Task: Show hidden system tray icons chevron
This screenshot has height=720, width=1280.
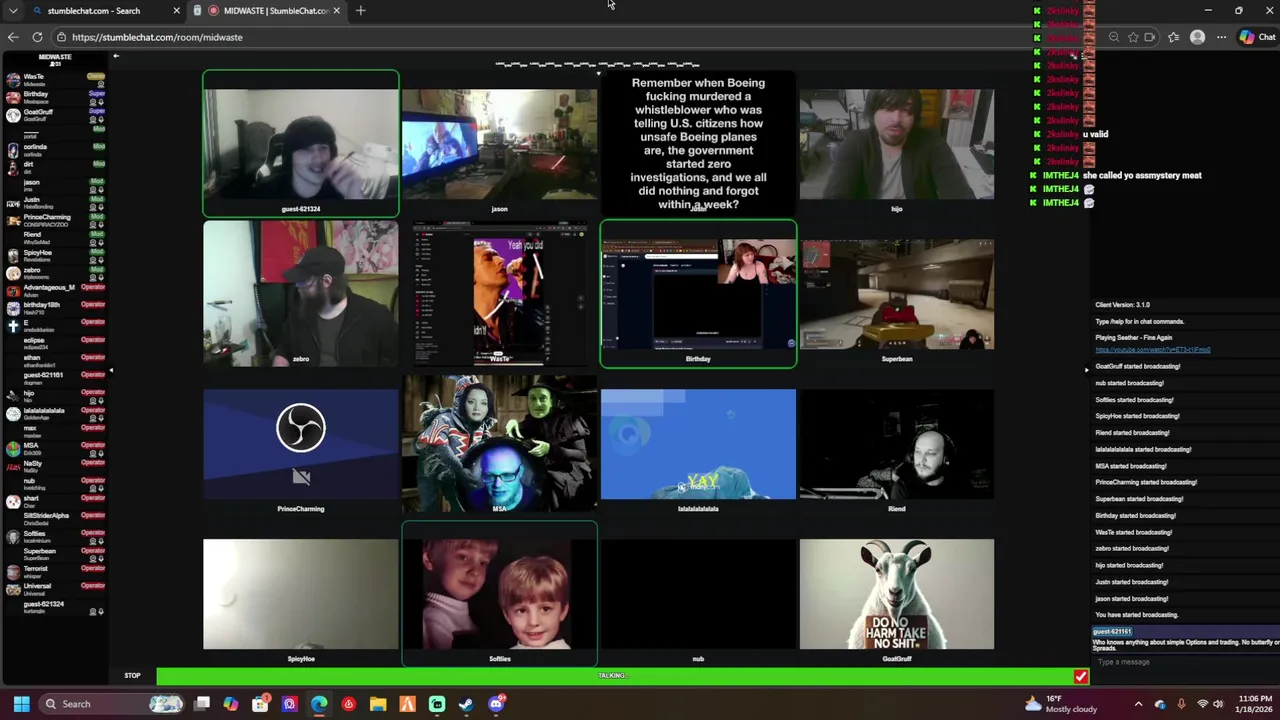Action: point(1138,704)
